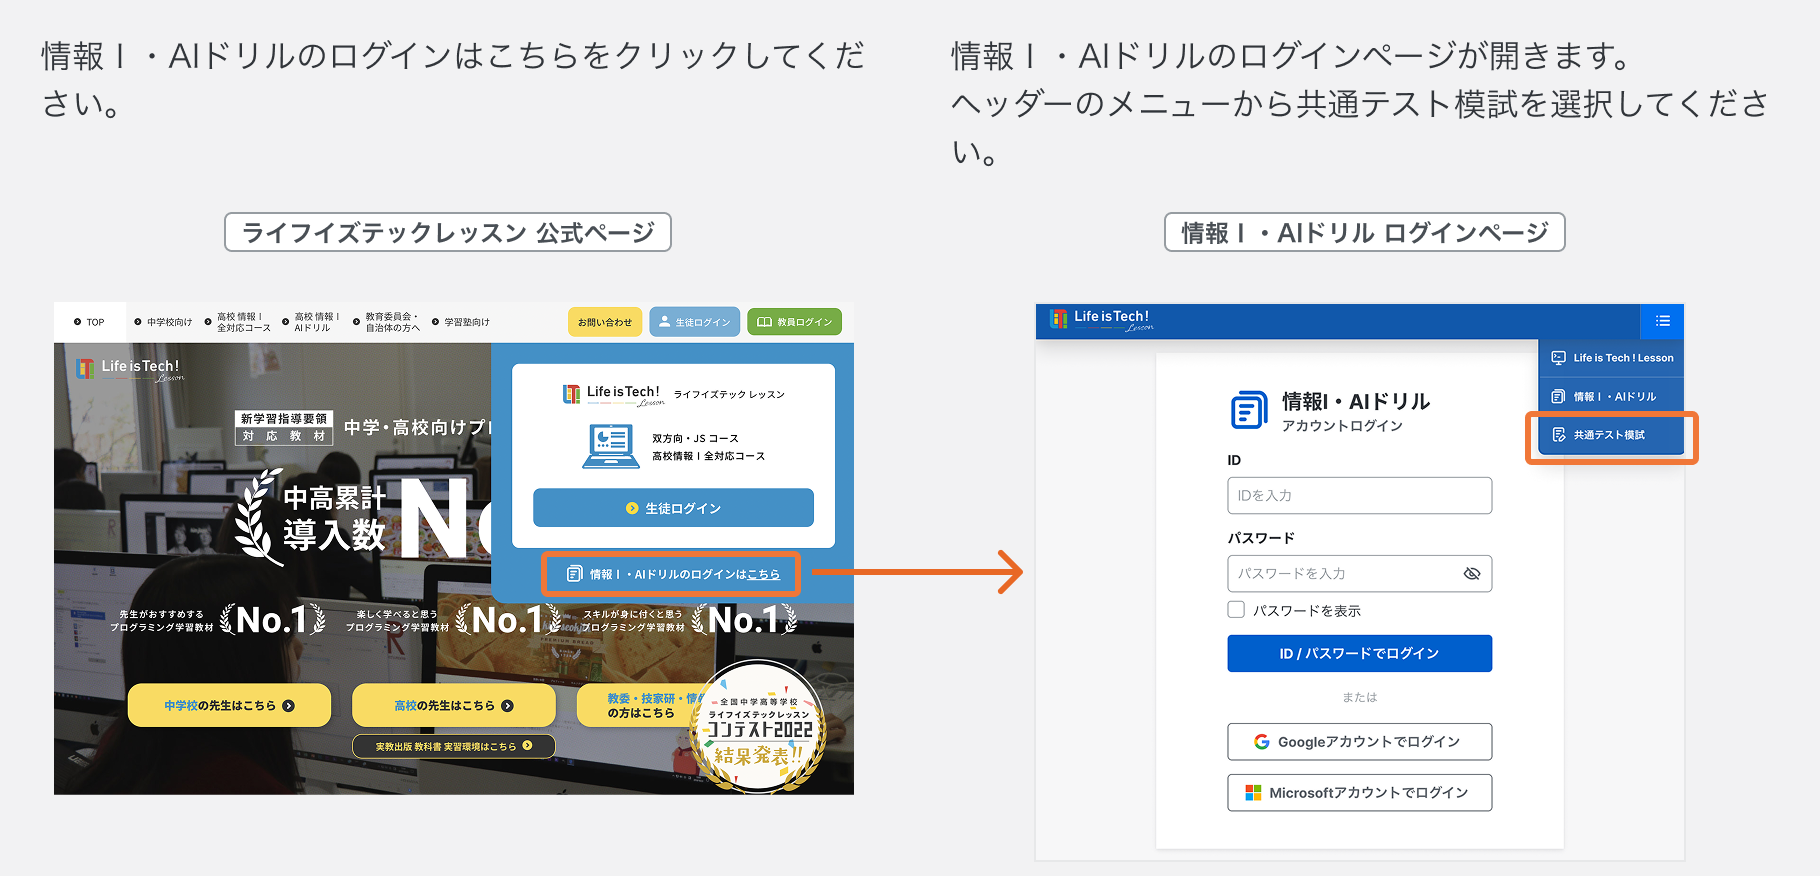Click 情報Ⅰ・AIドリル document icon on login card
This screenshot has height=876, width=1820.
pyautogui.click(x=1249, y=410)
